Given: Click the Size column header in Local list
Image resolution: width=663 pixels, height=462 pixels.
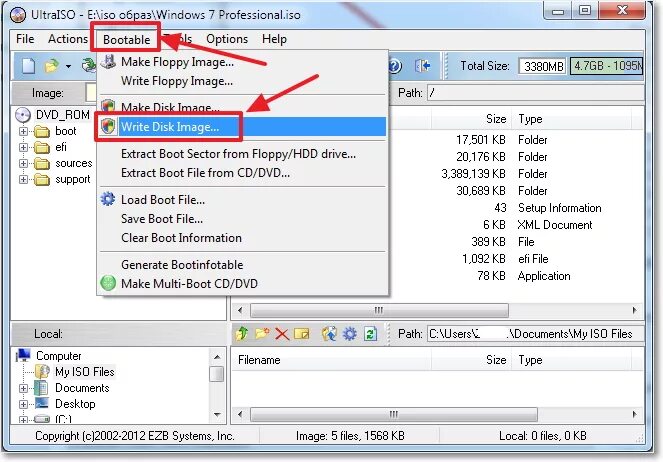Looking at the screenshot, I should tap(471, 360).
